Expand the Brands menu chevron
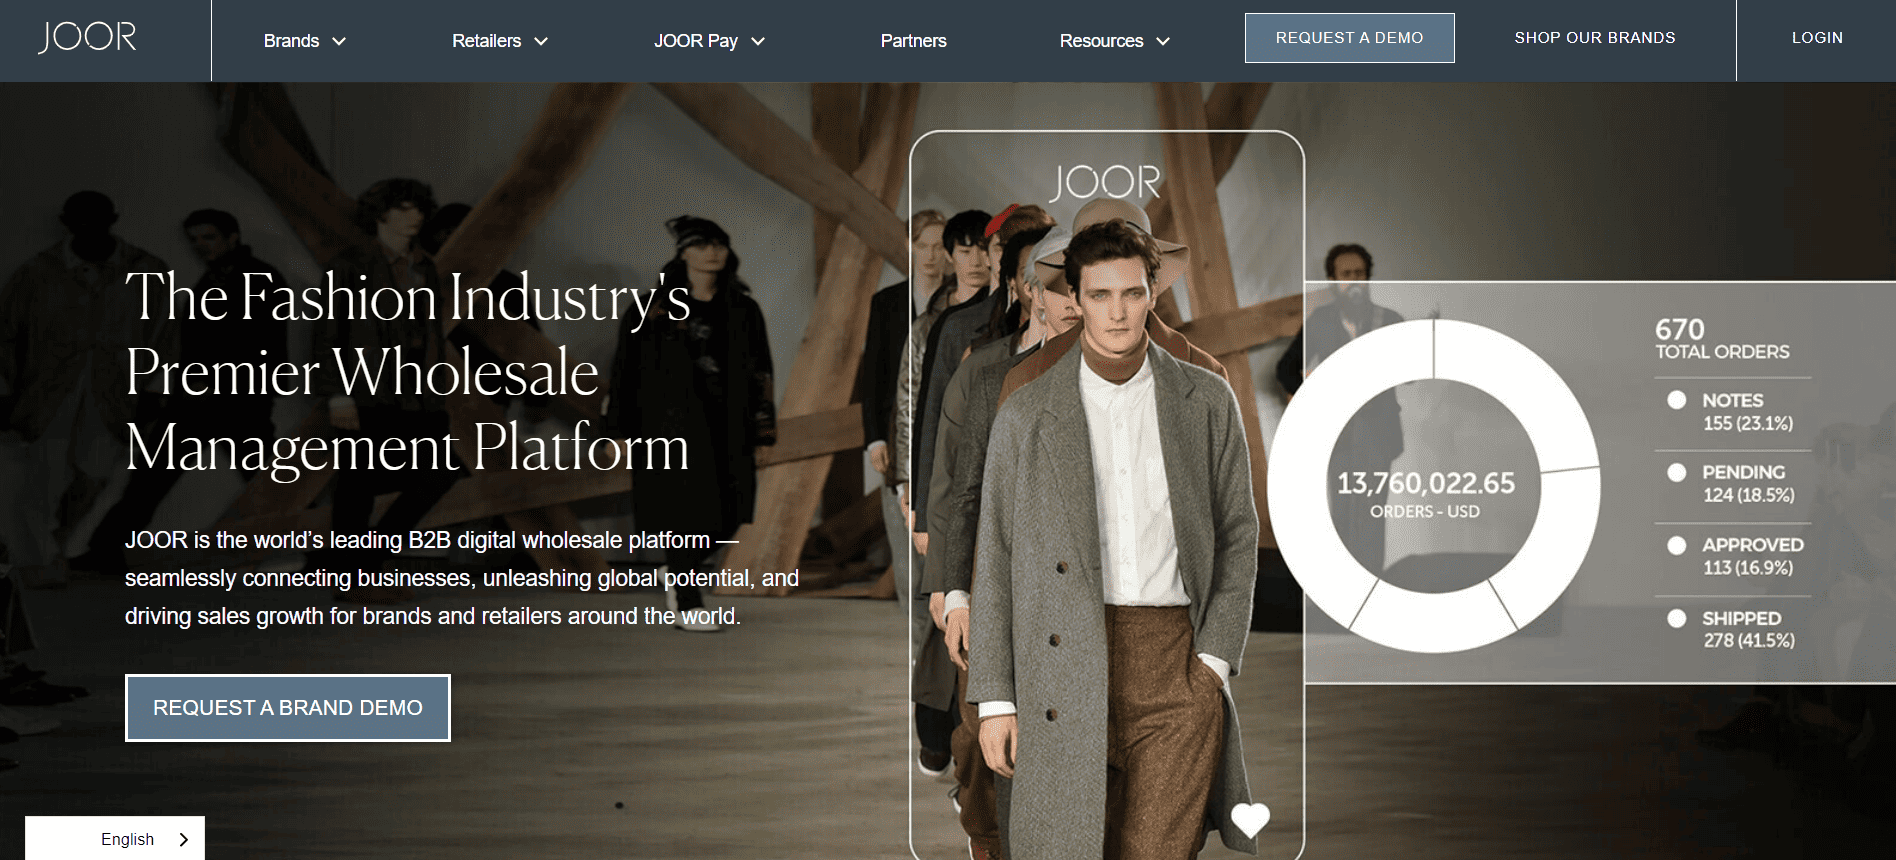This screenshot has height=860, width=1896. click(x=339, y=41)
